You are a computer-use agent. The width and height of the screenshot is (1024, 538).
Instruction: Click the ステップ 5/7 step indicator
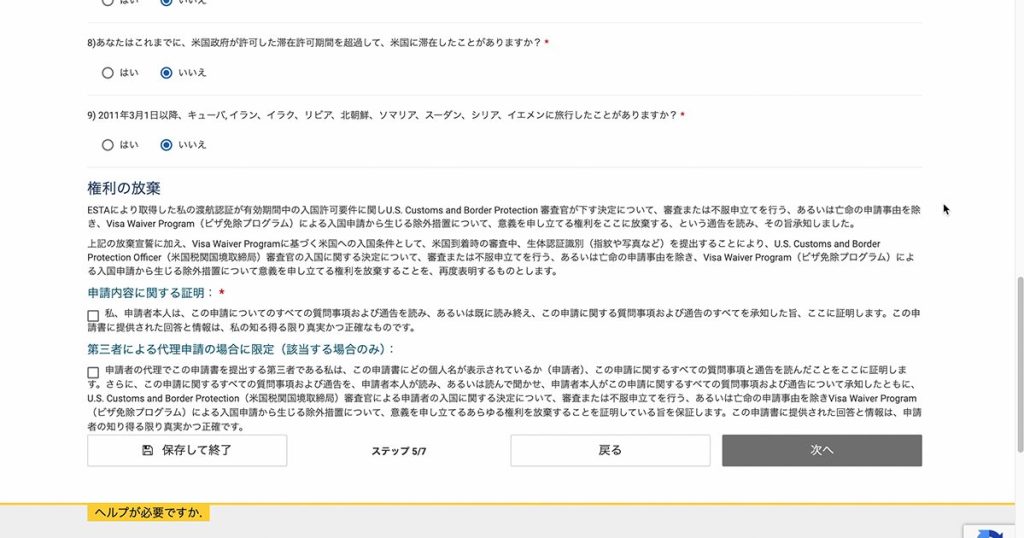coord(398,452)
